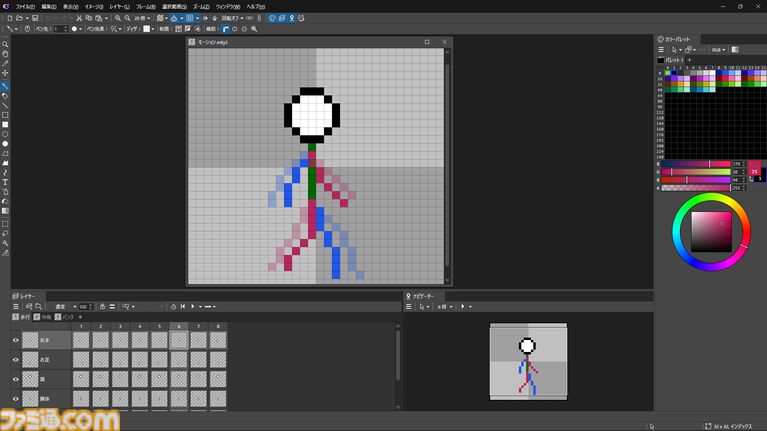The image size is (767, 431).
Task: Open the Navigator 6倍 zoom dropdown
Action: pos(445,307)
